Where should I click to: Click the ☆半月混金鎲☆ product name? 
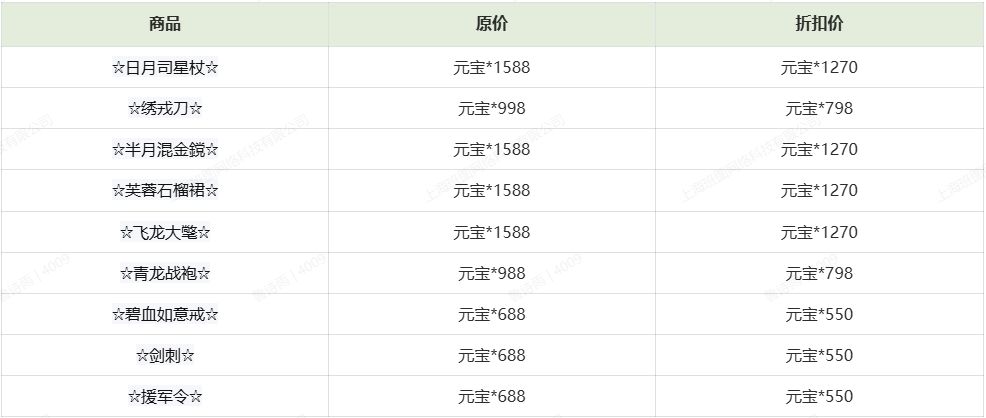pyautogui.click(x=165, y=149)
